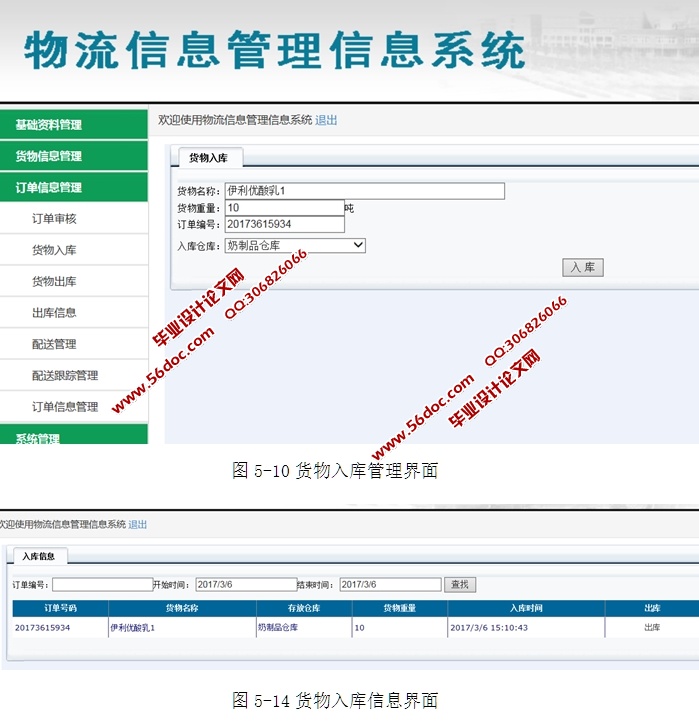Click the 退出 logout link at top
This screenshot has height=723, width=699.
pyautogui.click(x=326, y=120)
